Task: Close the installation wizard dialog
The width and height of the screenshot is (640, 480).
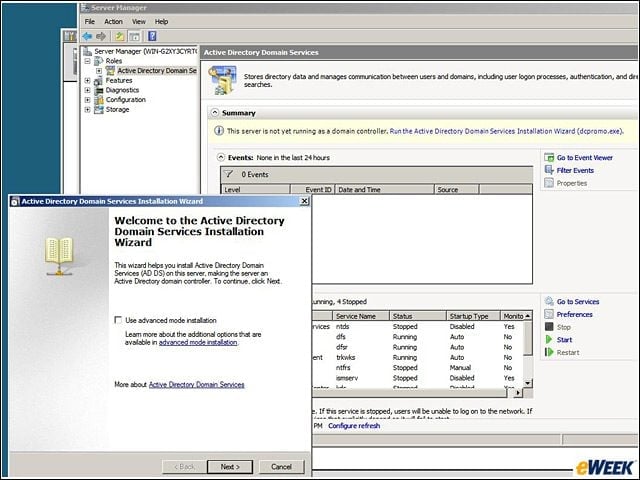Action: [304, 201]
